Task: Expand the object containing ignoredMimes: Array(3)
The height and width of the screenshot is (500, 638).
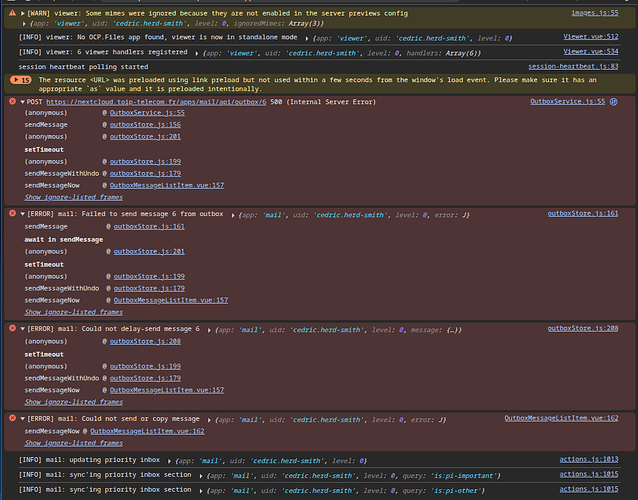Action: [24, 24]
